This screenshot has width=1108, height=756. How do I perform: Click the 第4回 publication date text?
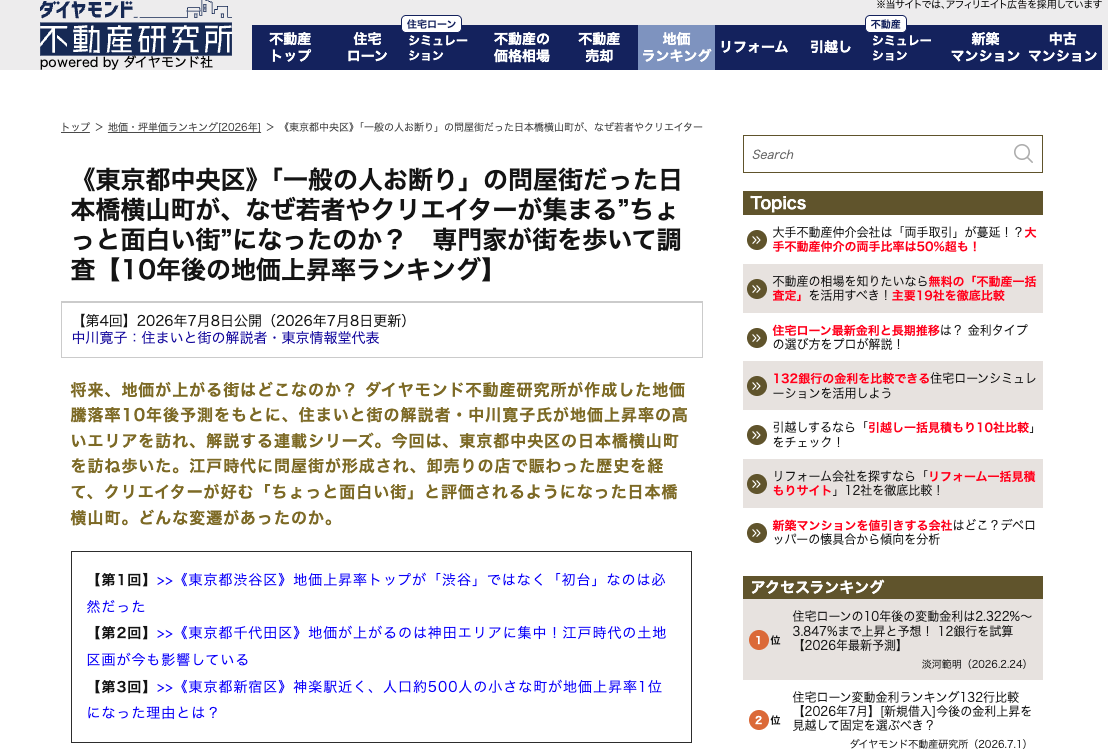click(x=242, y=321)
